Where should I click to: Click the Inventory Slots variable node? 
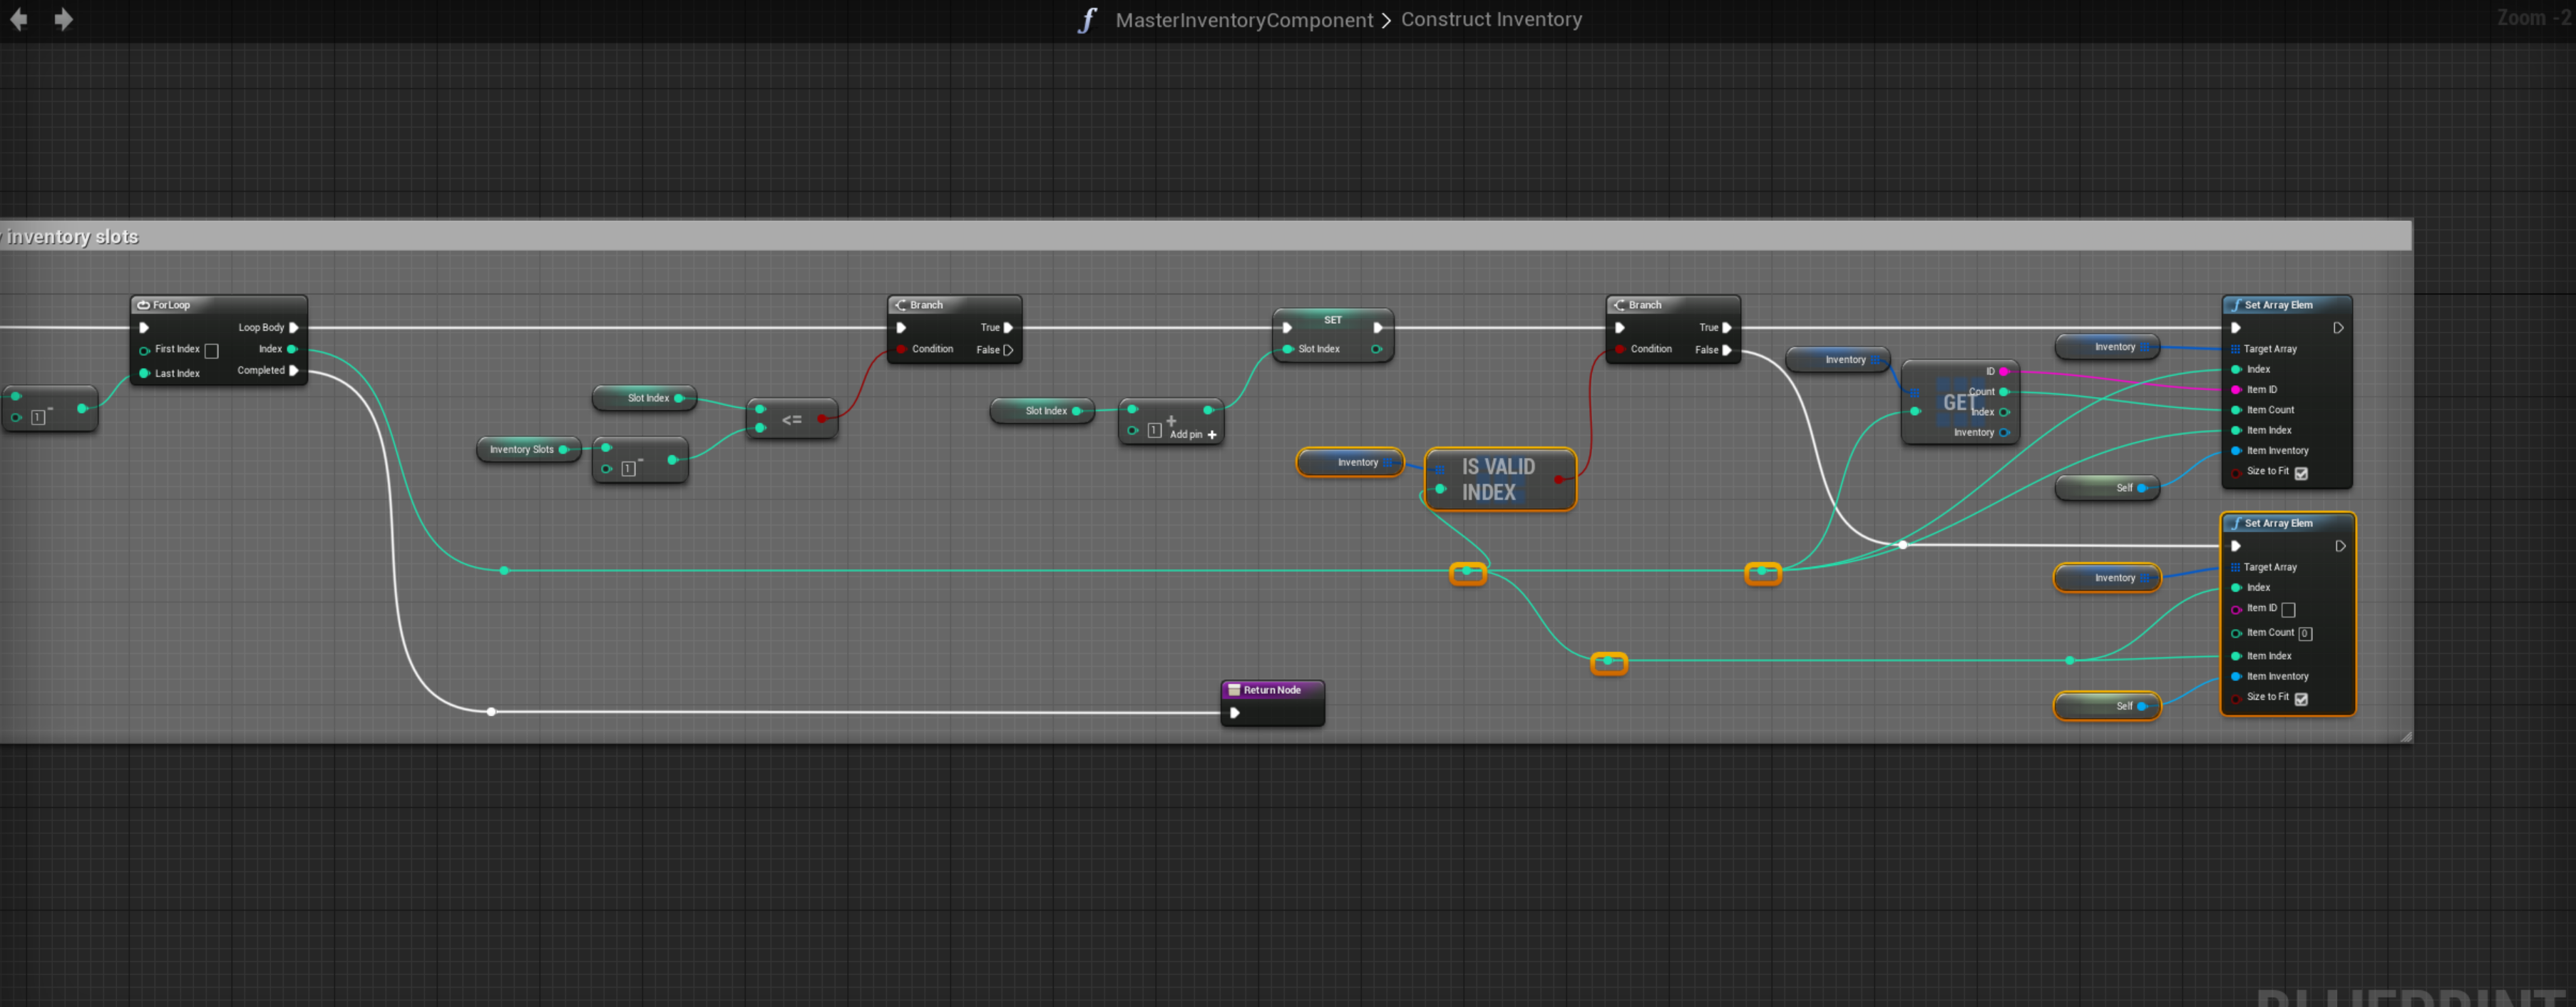[x=521, y=450]
